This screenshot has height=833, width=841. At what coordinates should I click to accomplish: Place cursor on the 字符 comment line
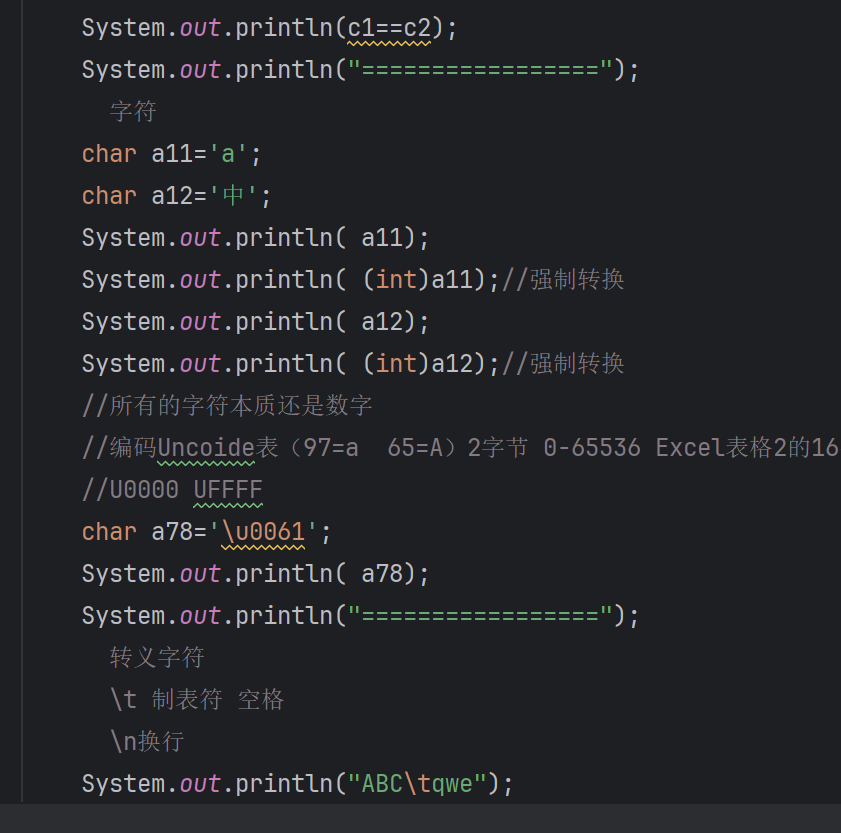(x=133, y=111)
